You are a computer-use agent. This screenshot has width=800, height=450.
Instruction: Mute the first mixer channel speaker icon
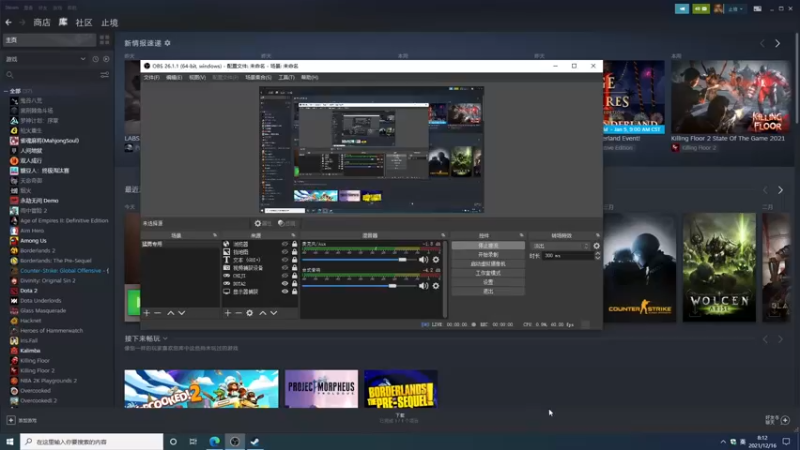pos(423,260)
